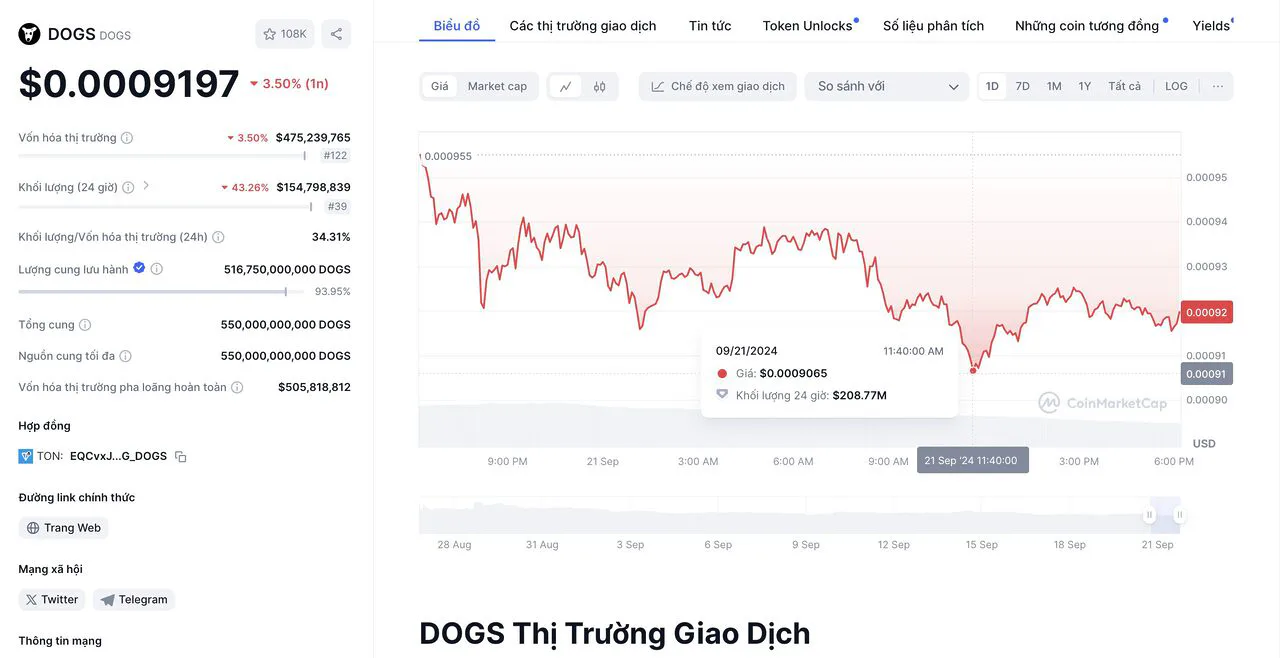Open the Tin tức tab
Image resolution: width=1280 pixels, height=658 pixels.
pyautogui.click(x=710, y=26)
